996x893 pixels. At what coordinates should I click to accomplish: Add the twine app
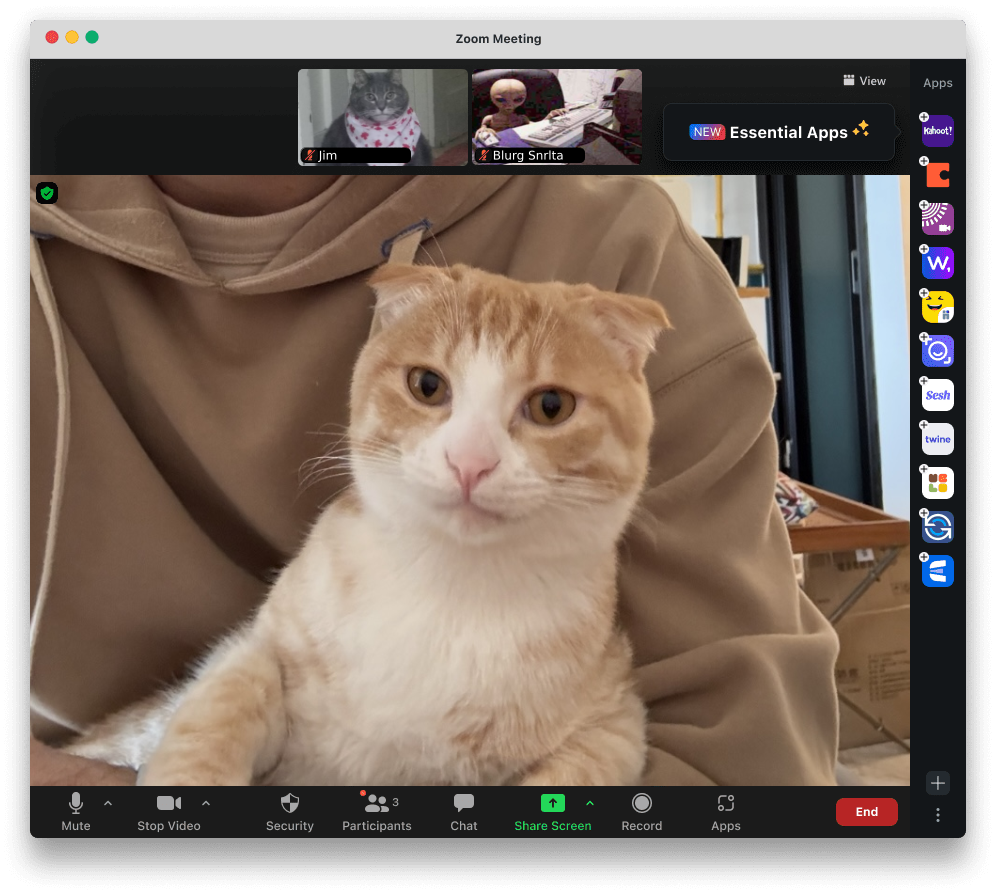click(x=937, y=439)
